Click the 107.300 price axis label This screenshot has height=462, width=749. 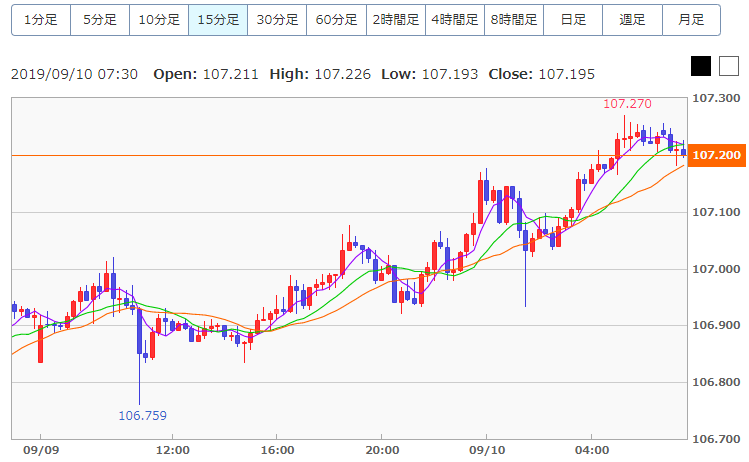click(x=716, y=98)
